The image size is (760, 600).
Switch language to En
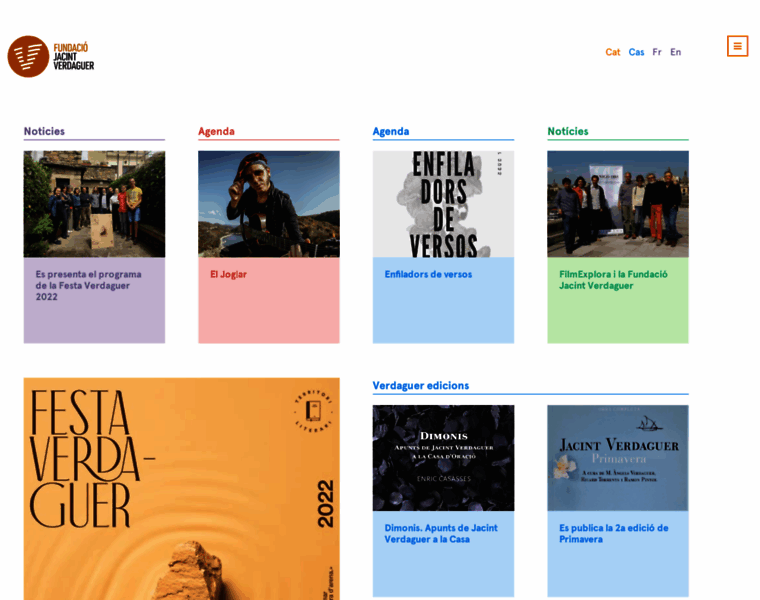(676, 52)
